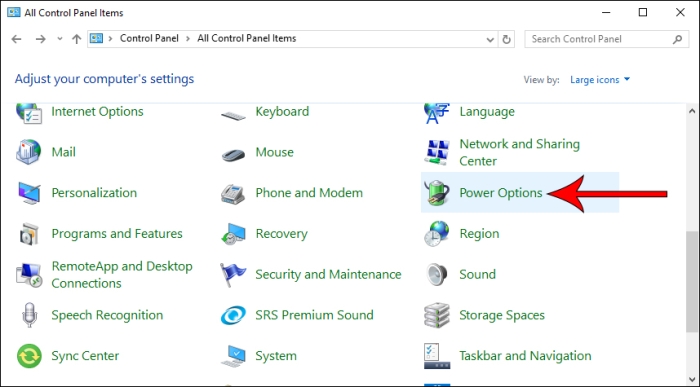
Task: Click the Personalization monitor icon
Action: click(29, 193)
